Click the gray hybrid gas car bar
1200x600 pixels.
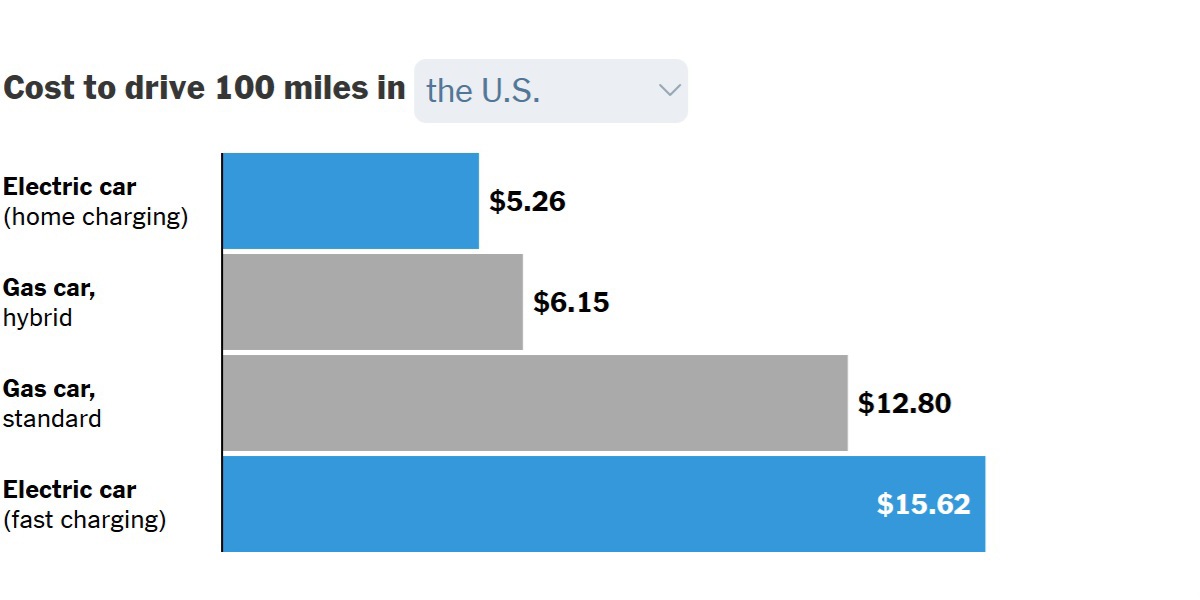click(372, 302)
